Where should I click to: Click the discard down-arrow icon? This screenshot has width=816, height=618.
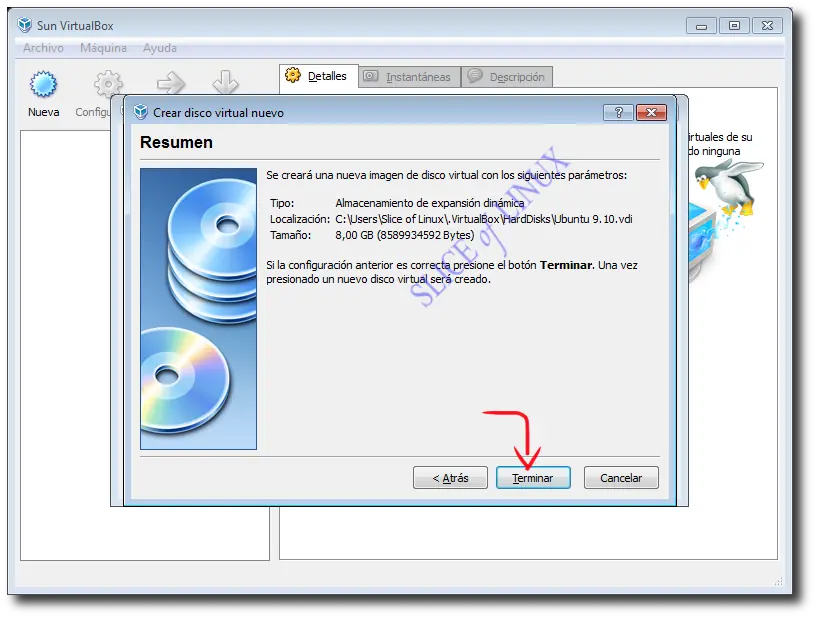(x=225, y=82)
